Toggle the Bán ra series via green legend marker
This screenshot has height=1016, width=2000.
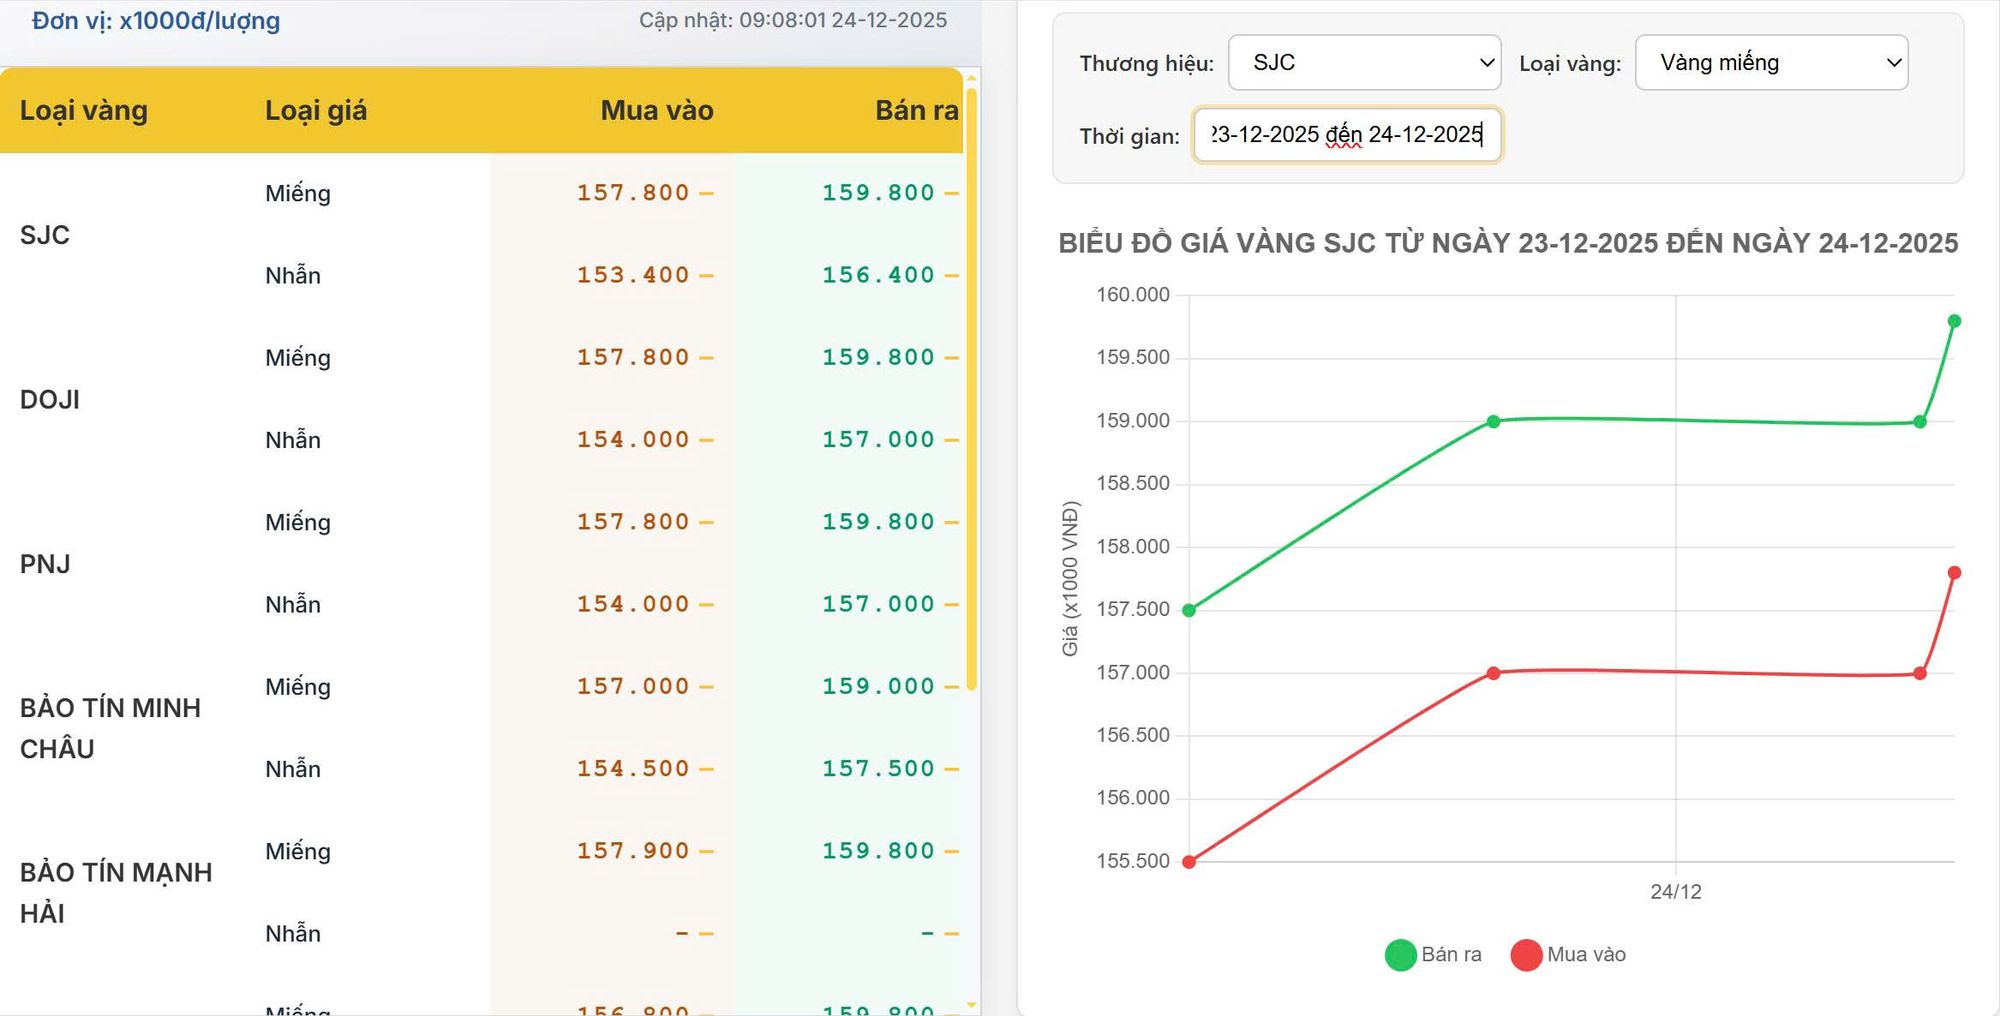click(x=1399, y=954)
